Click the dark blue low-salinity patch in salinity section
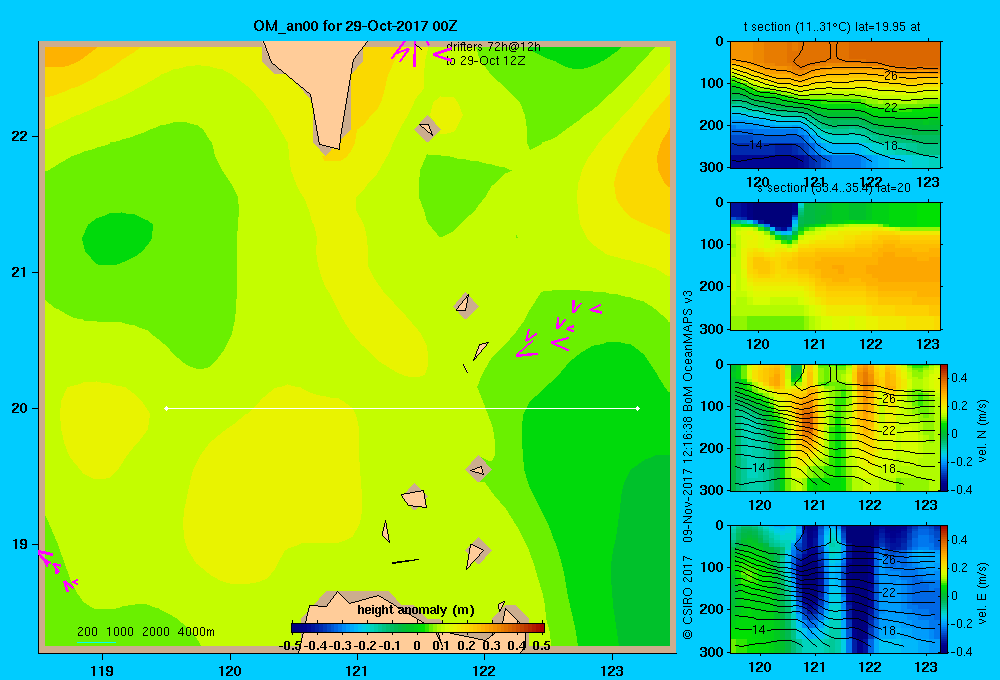Image resolution: width=1000 pixels, height=680 pixels. 765,216
